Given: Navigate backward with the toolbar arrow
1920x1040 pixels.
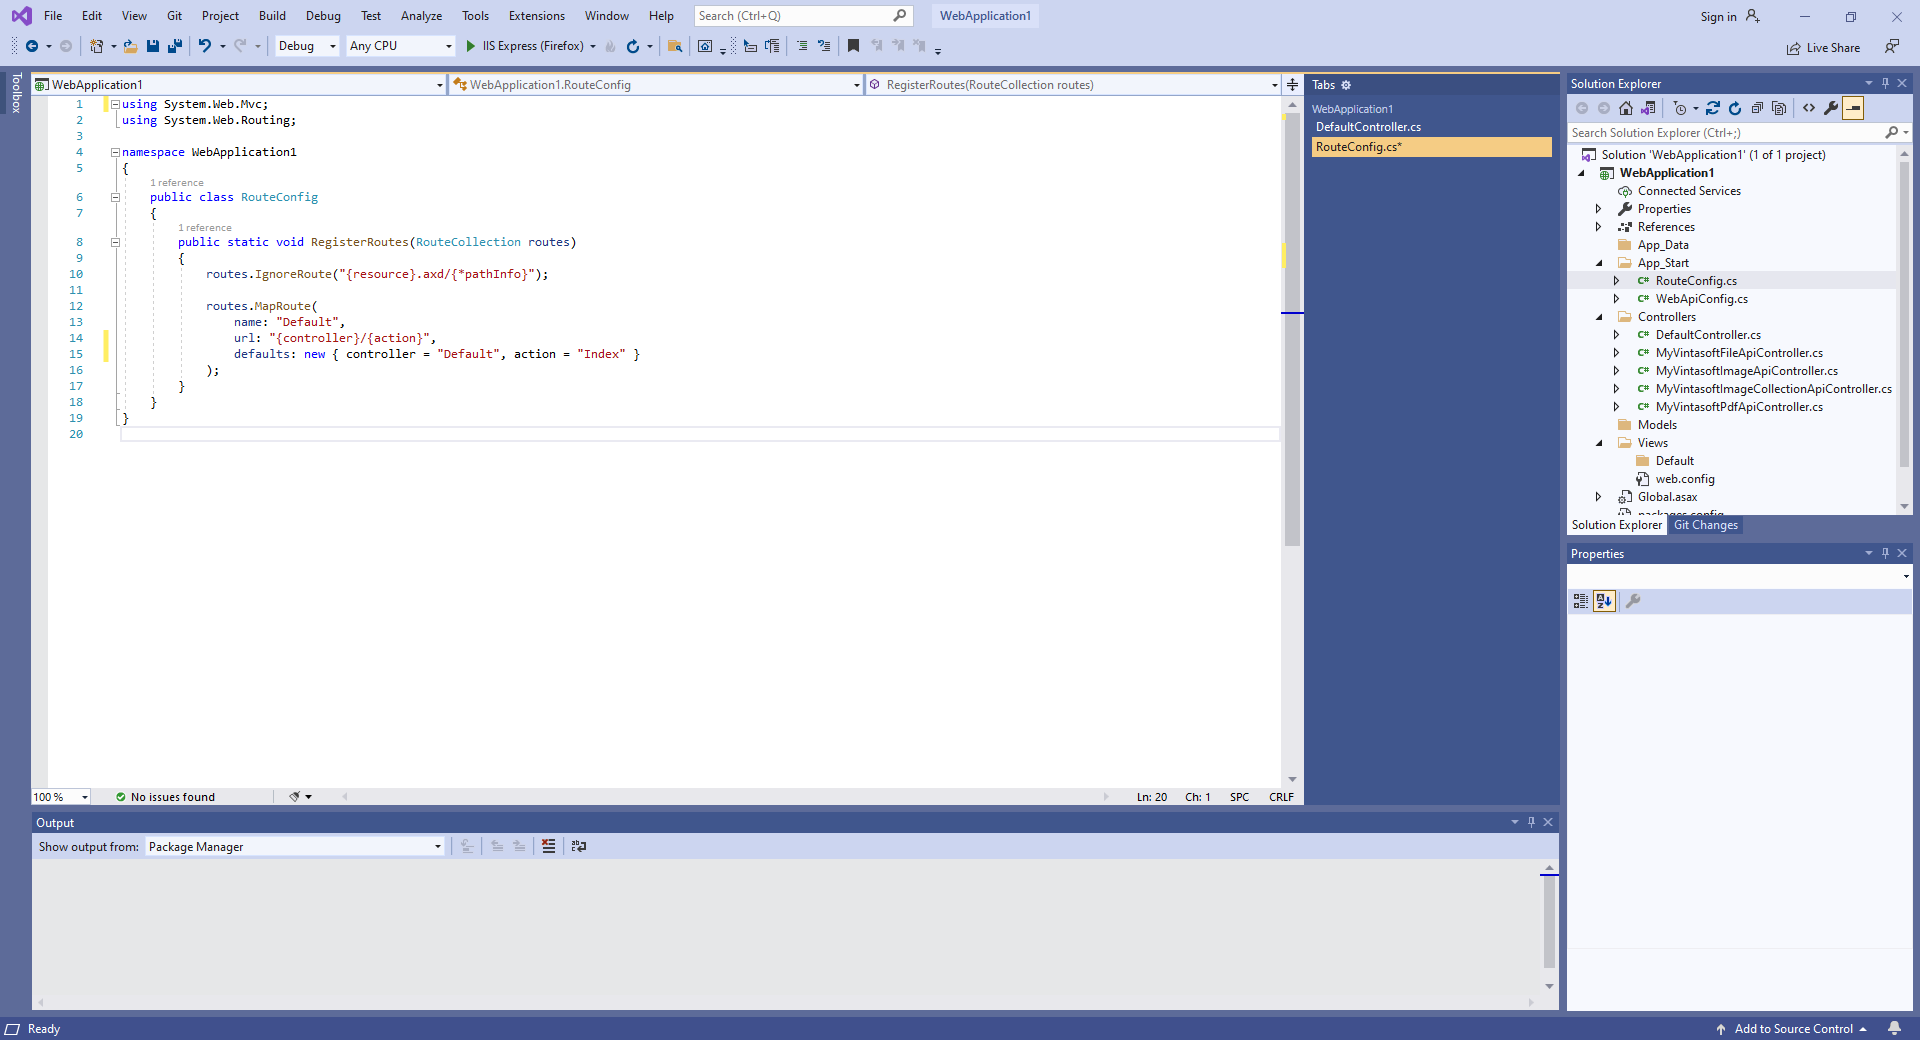Looking at the screenshot, I should (32, 46).
